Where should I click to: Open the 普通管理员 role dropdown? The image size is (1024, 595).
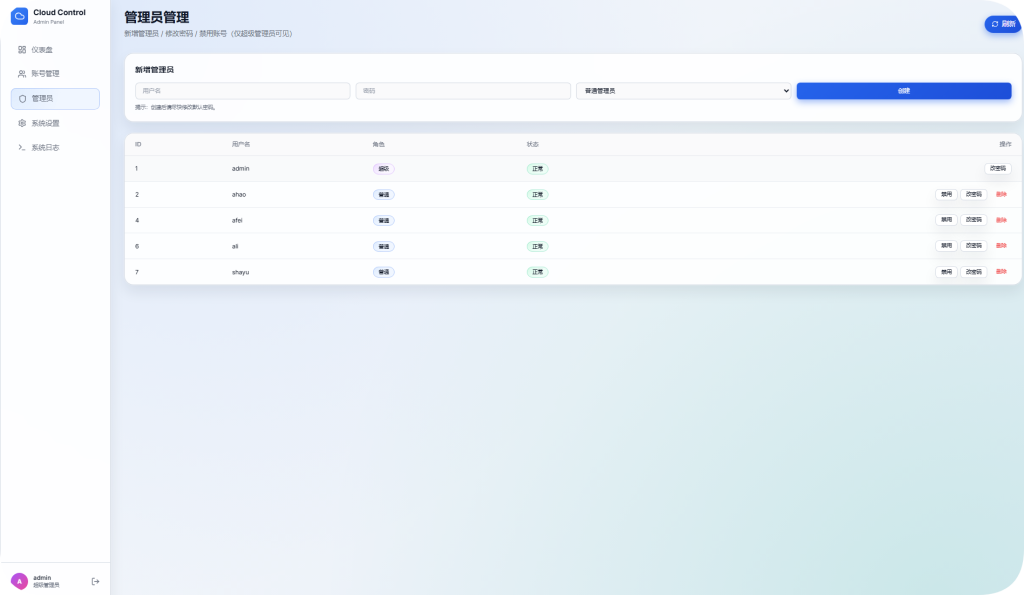point(684,91)
